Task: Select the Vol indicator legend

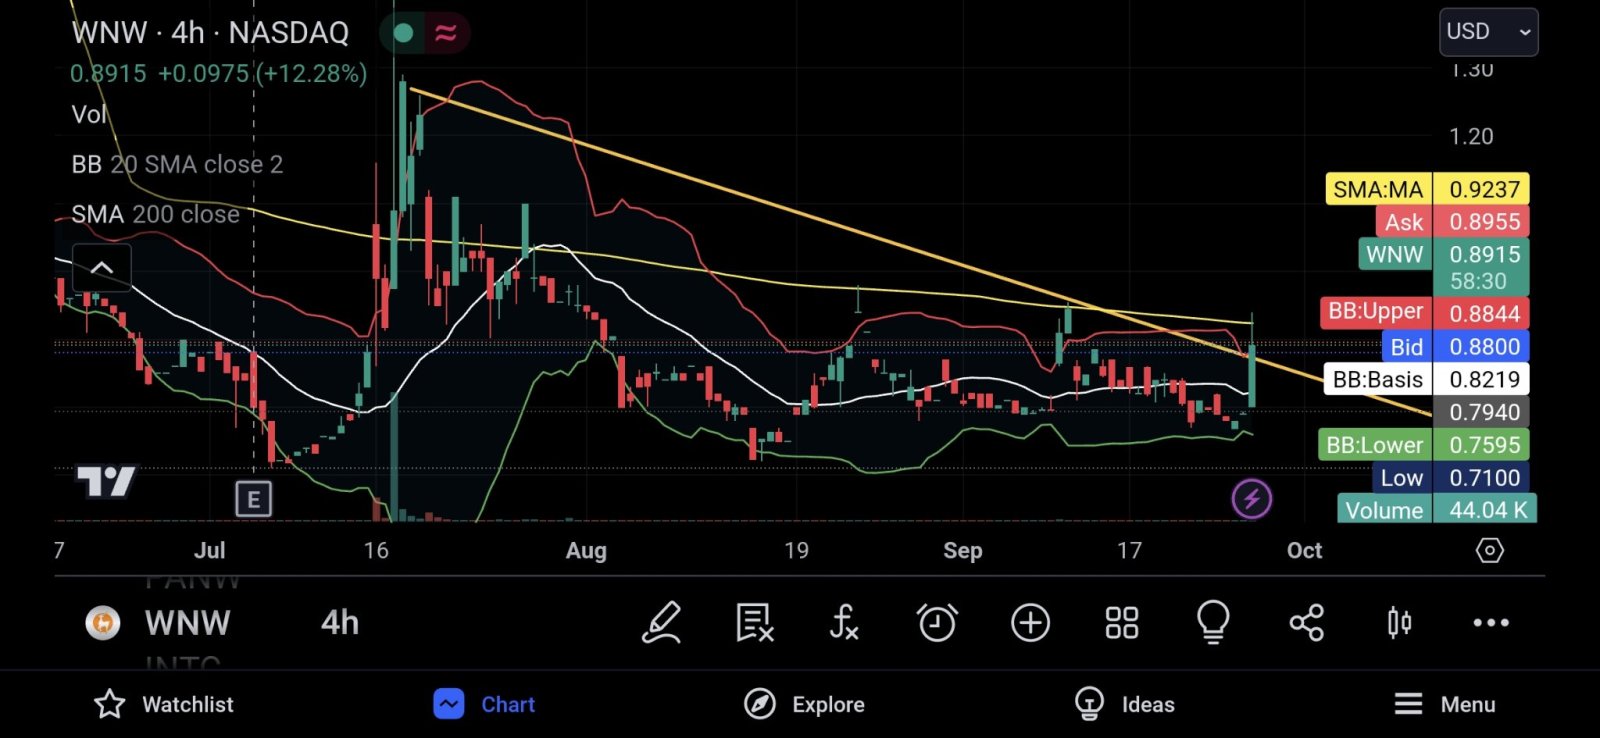Action: 89,114
